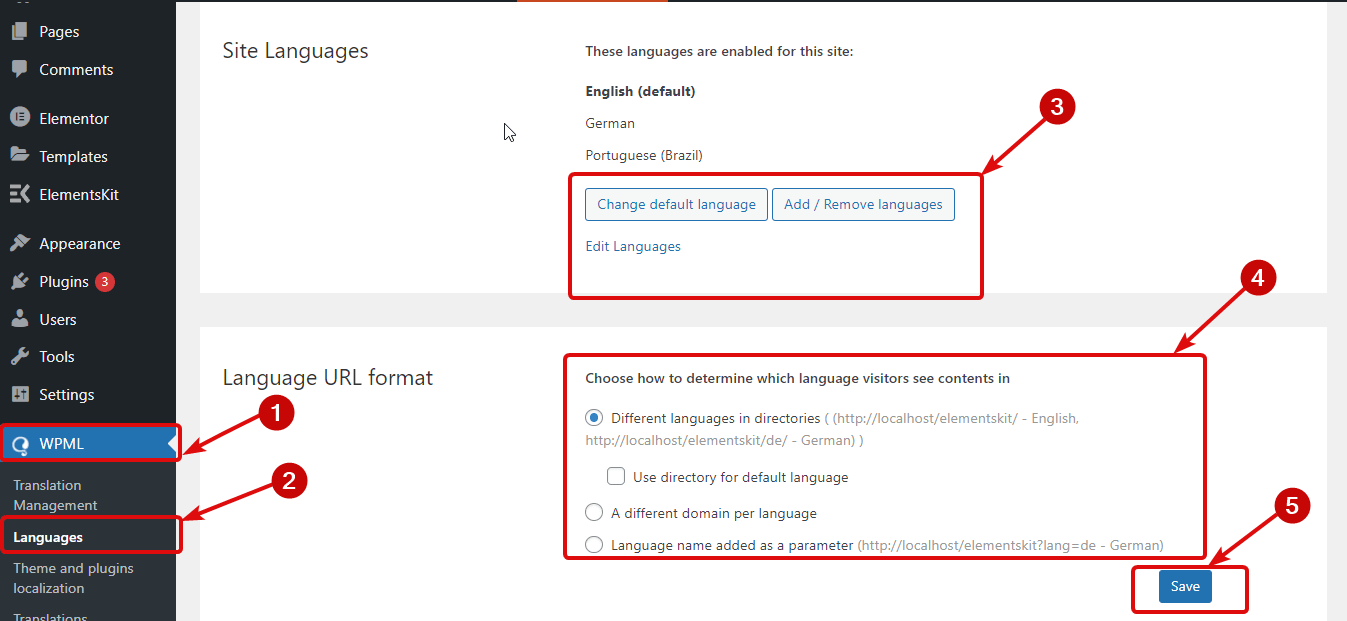This screenshot has height=621, width=1347.
Task: Click the Site Languages heading
Action: [x=295, y=51]
